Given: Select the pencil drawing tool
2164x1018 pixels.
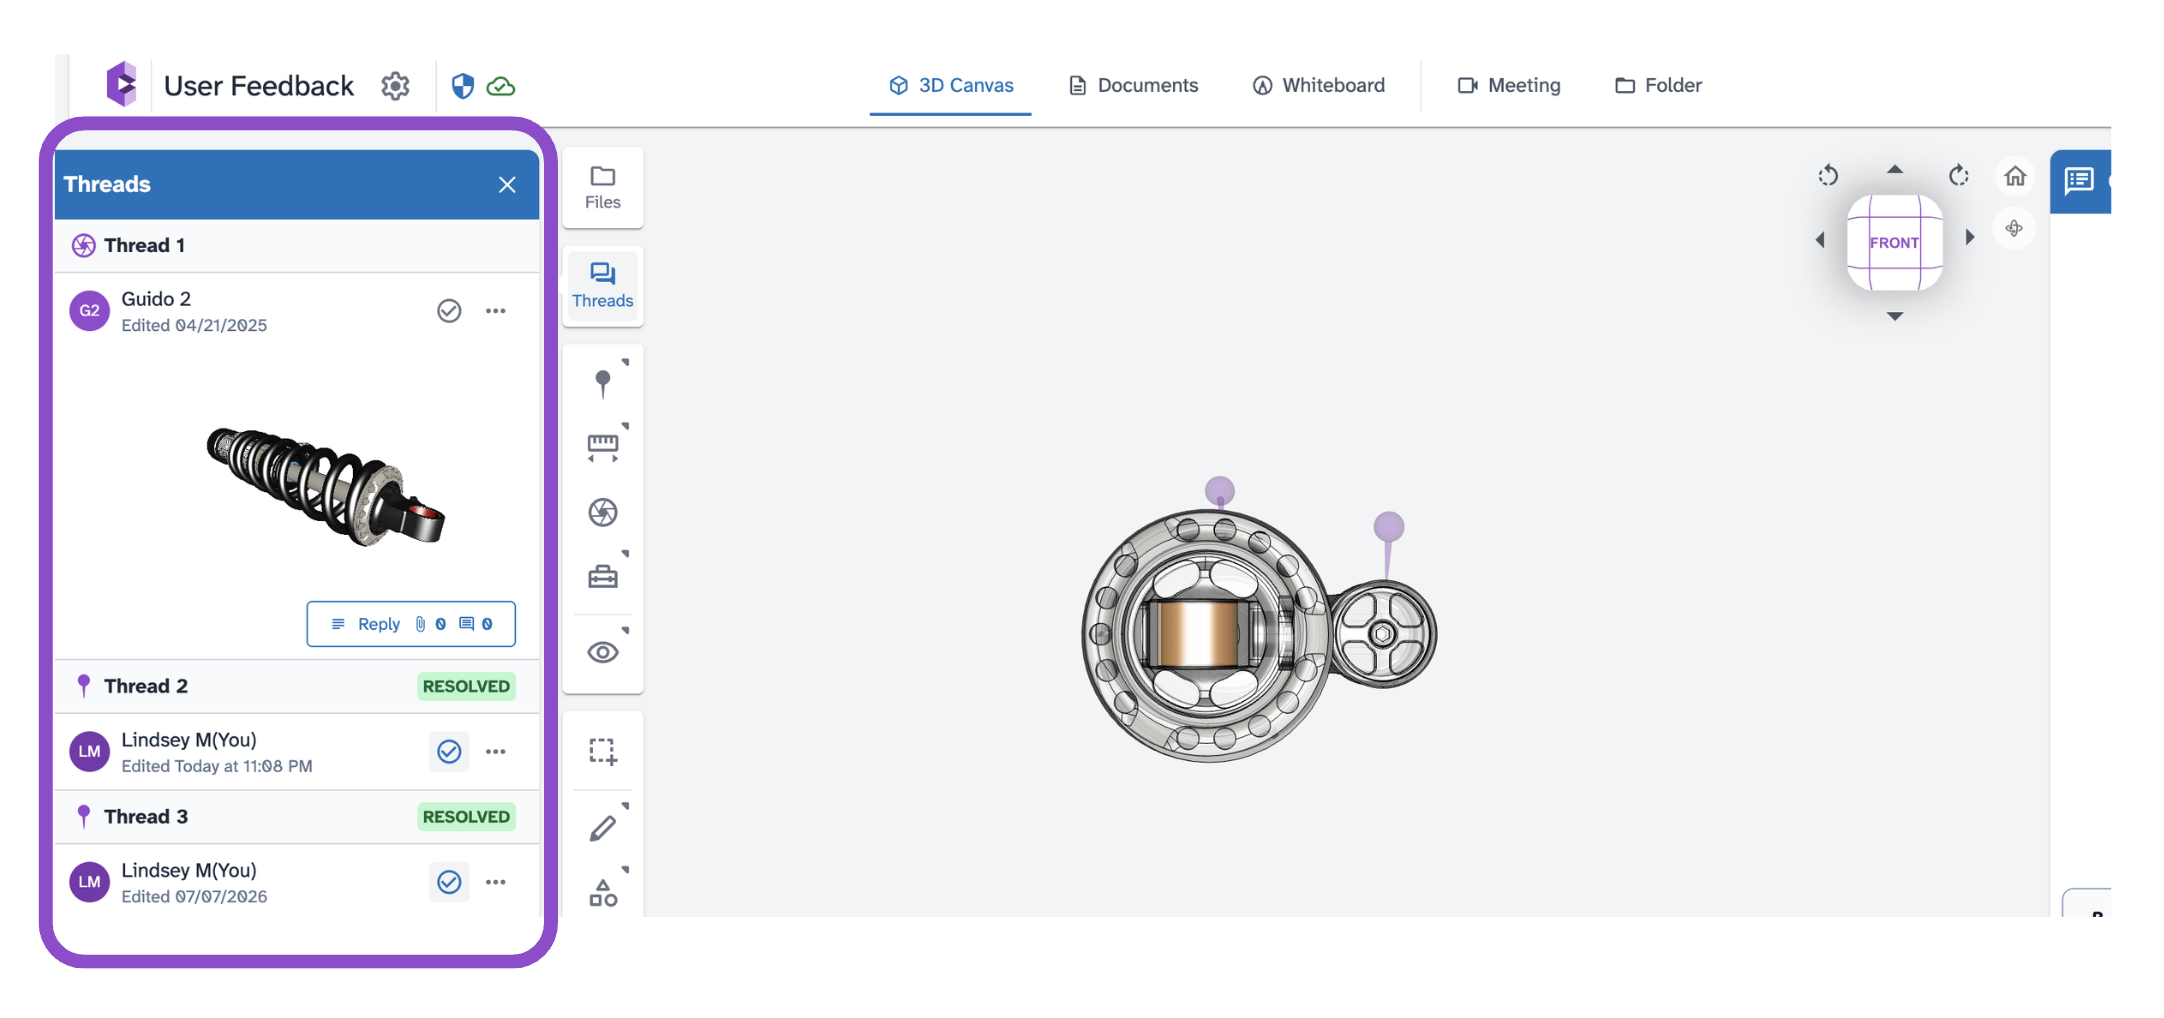Looking at the screenshot, I should [603, 828].
